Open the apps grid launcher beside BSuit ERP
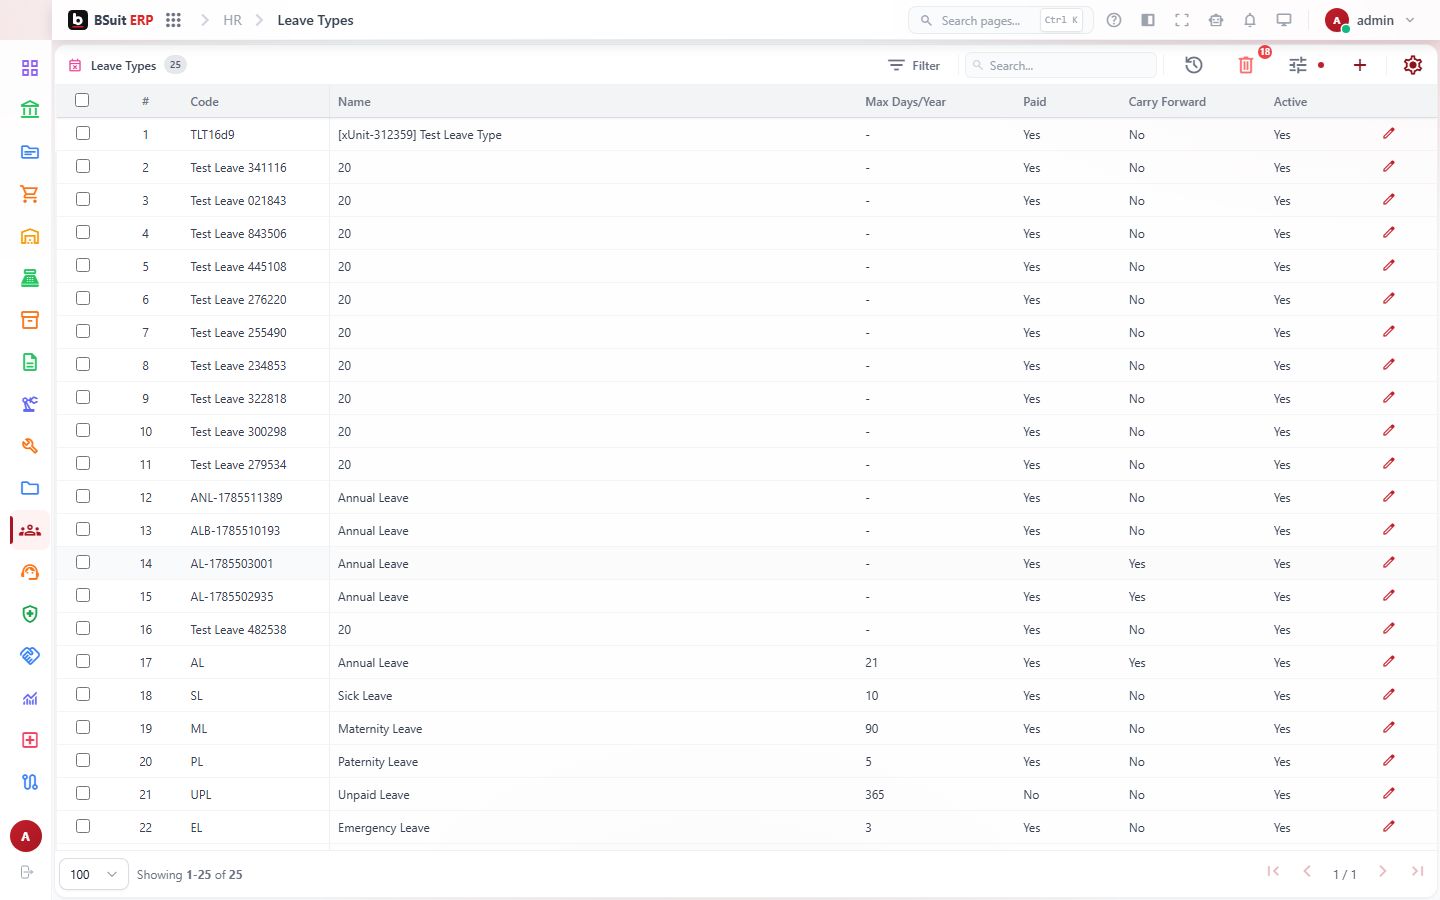The width and height of the screenshot is (1440, 900). (173, 20)
